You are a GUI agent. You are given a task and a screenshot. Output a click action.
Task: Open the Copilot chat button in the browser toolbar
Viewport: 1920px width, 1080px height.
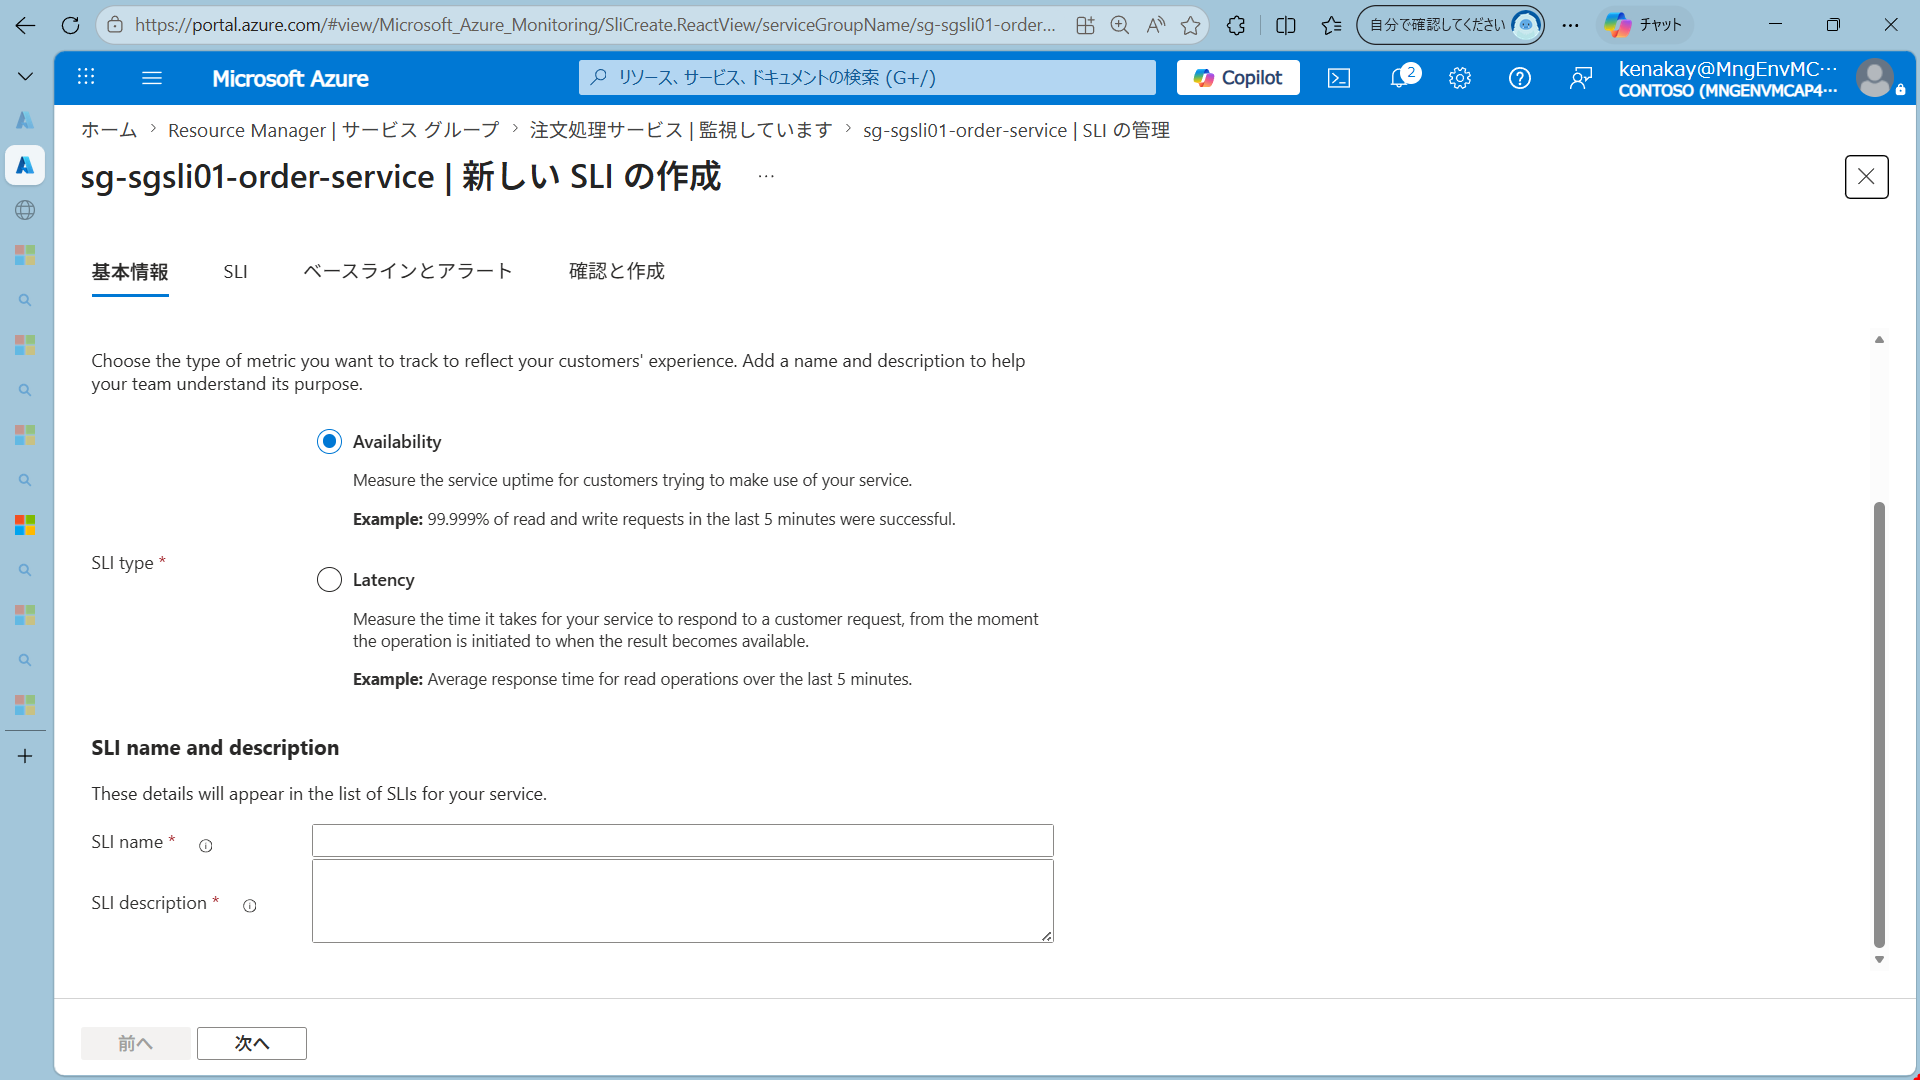click(x=1644, y=25)
